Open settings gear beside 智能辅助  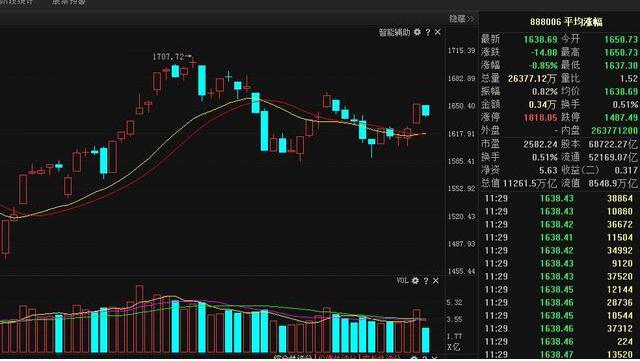click(x=417, y=32)
